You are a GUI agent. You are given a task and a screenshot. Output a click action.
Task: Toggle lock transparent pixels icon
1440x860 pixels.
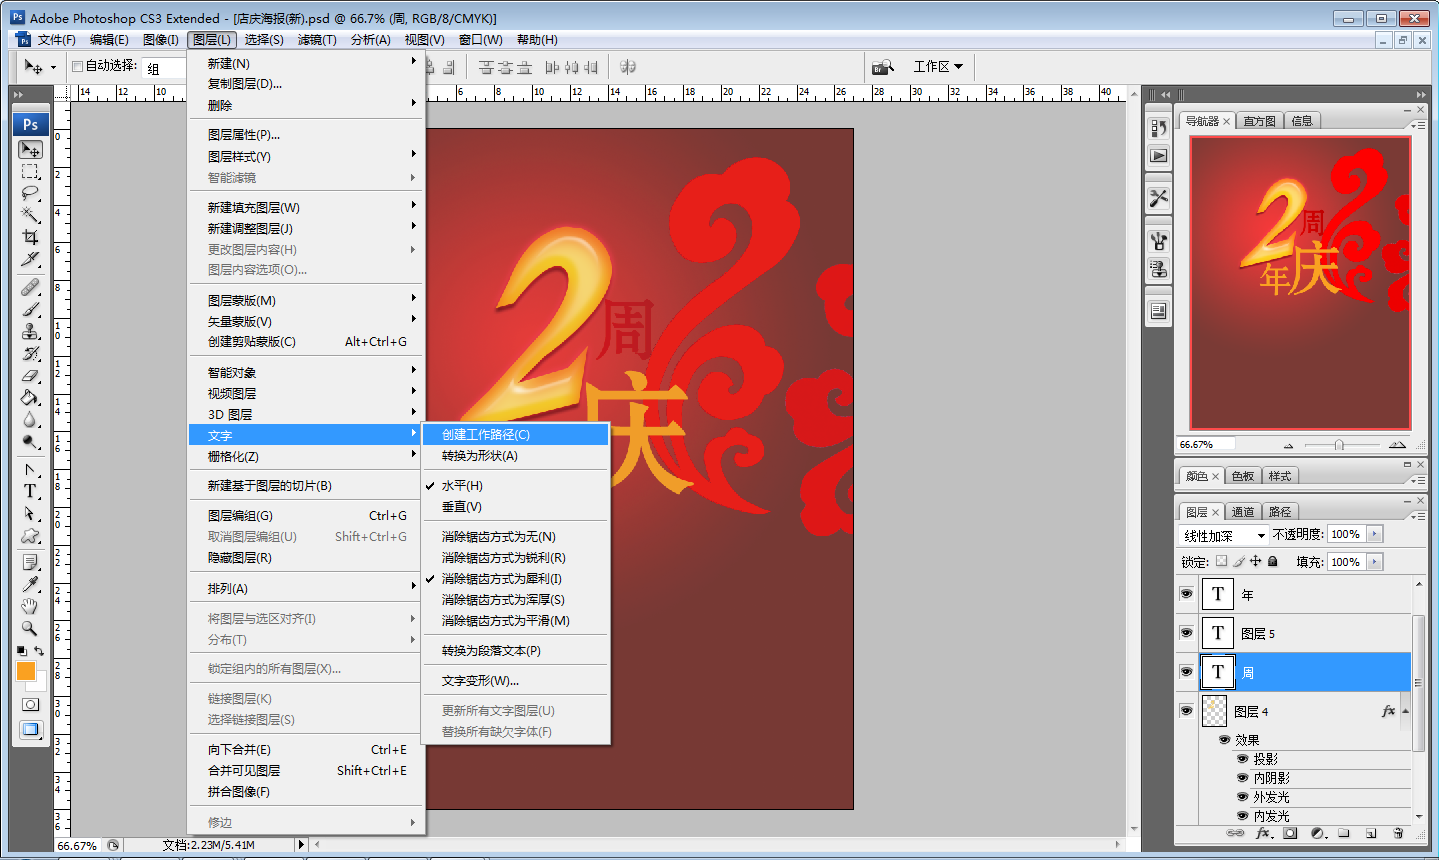(1221, 562)
